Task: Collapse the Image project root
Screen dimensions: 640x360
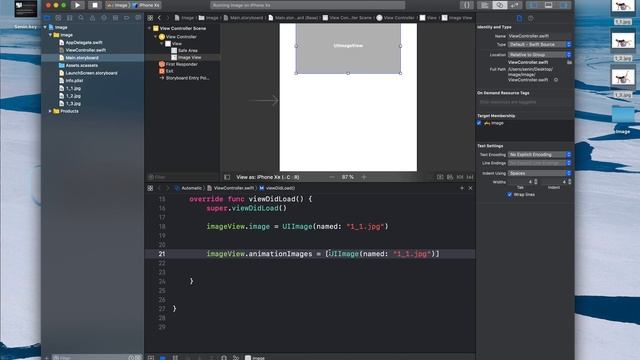Action: tap(45, 27)
